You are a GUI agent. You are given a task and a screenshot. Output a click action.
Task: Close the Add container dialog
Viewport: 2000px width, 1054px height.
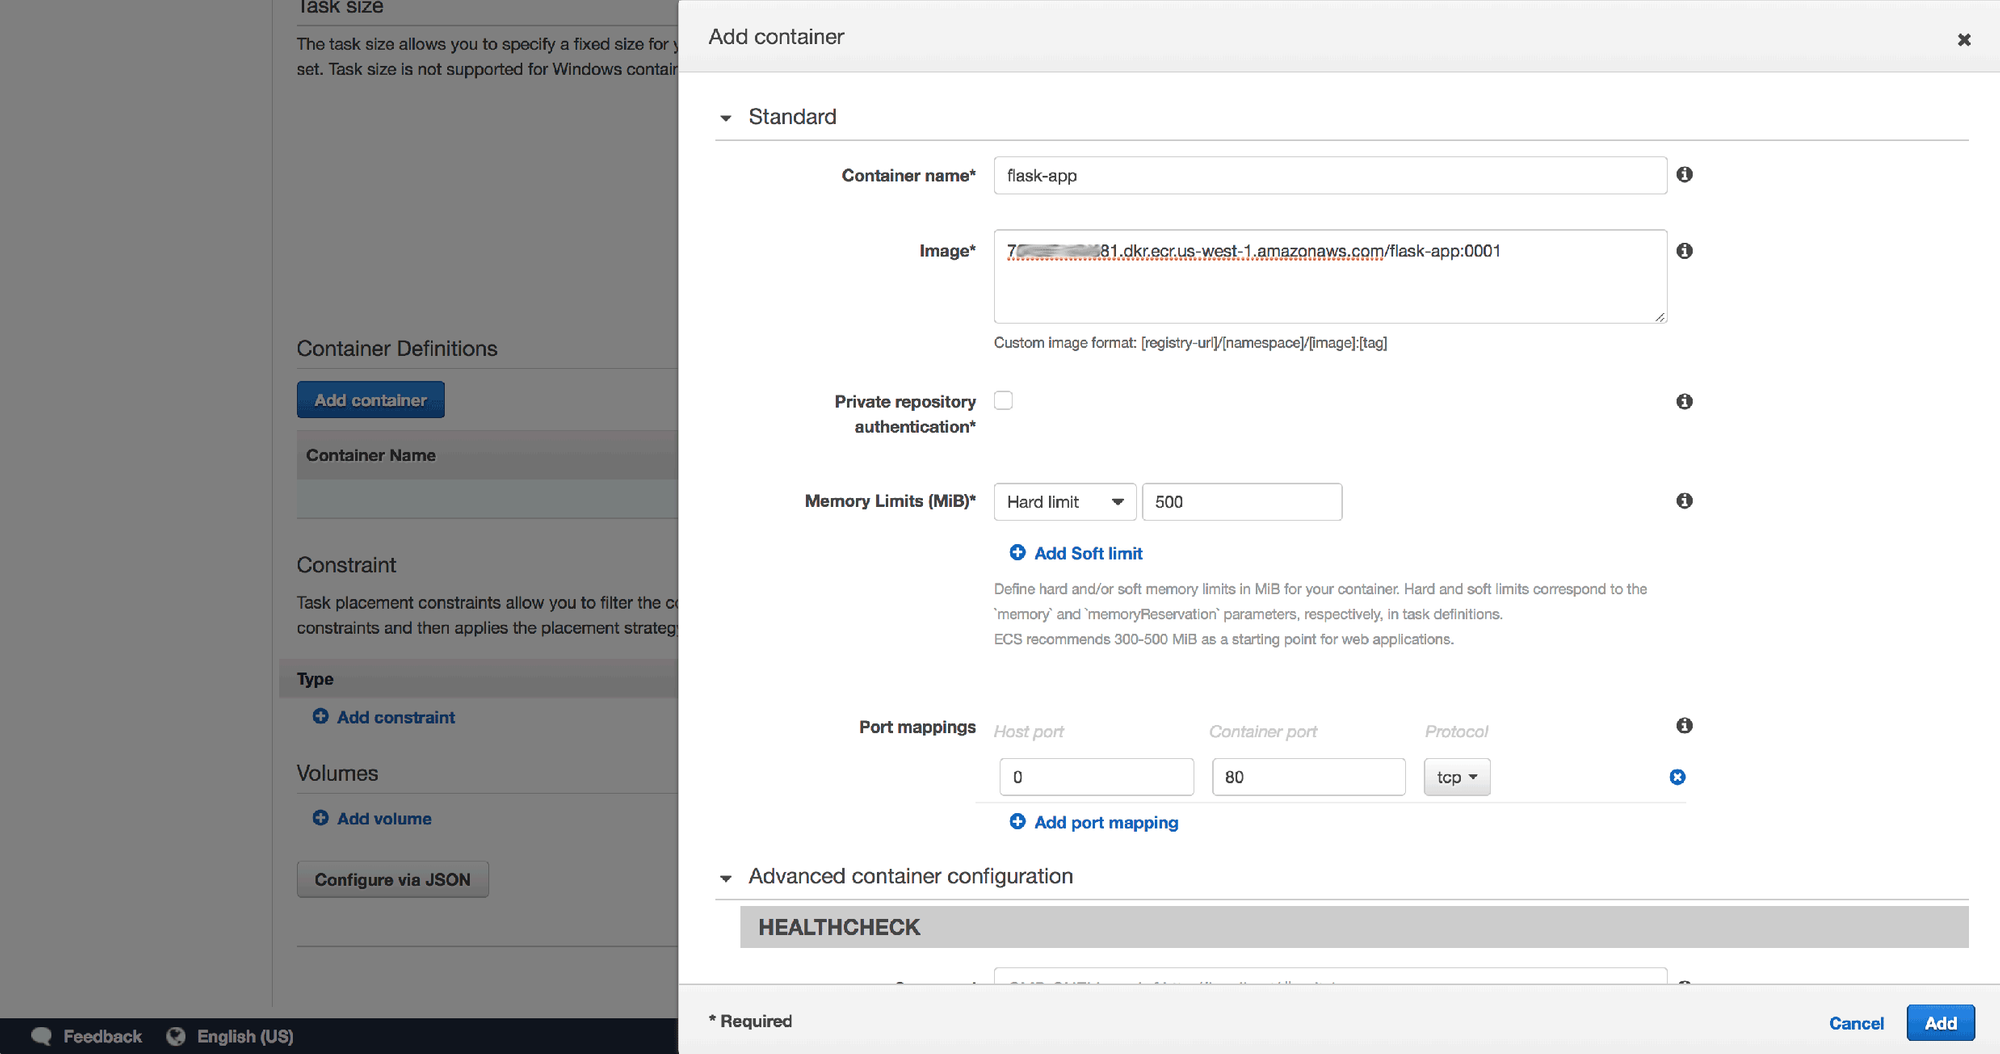click(1964, 40)
